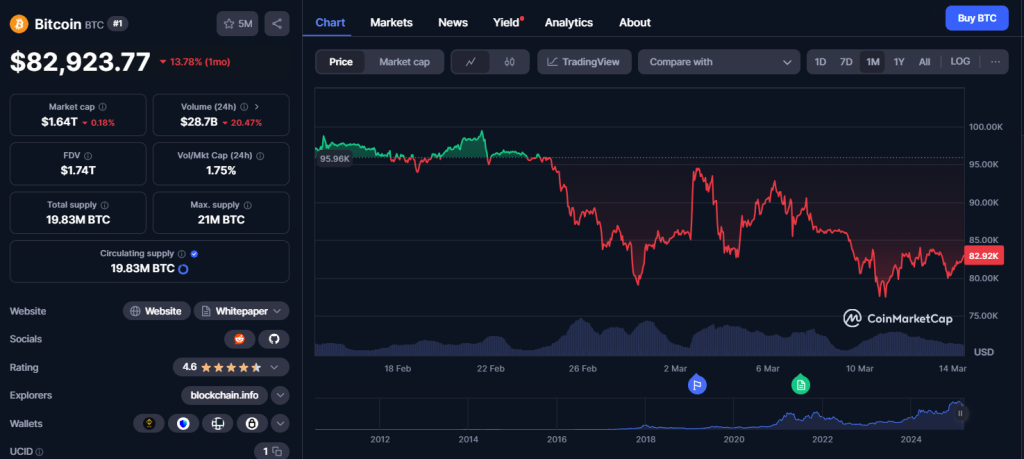This screenshot has width=1024, height=459.
Task: Set chart range to 1M
Action: tap(872, 62)
